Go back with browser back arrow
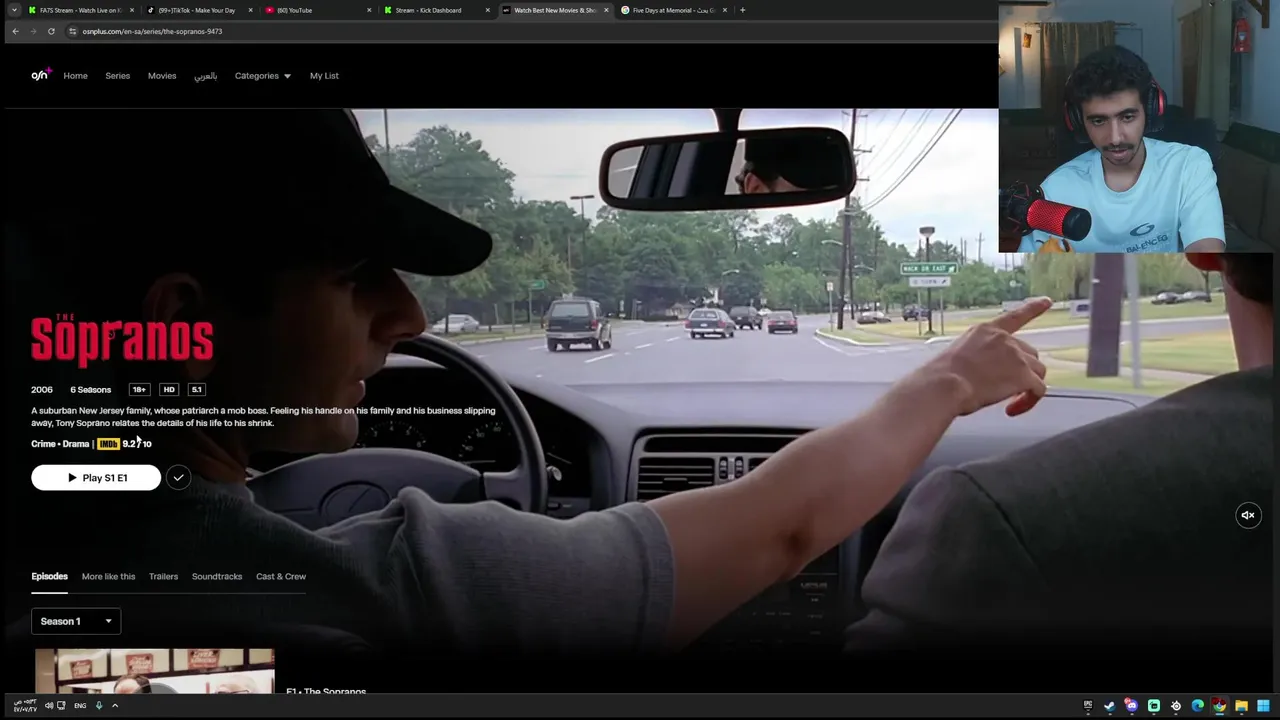Screen dimensions: 1280x720 tap(15, 31)
